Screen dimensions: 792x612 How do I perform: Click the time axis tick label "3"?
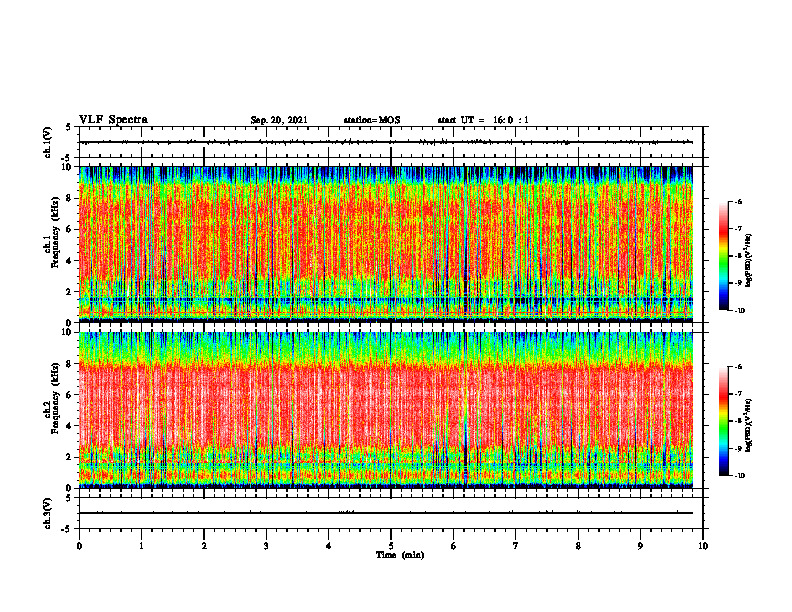tap(266, 546)
